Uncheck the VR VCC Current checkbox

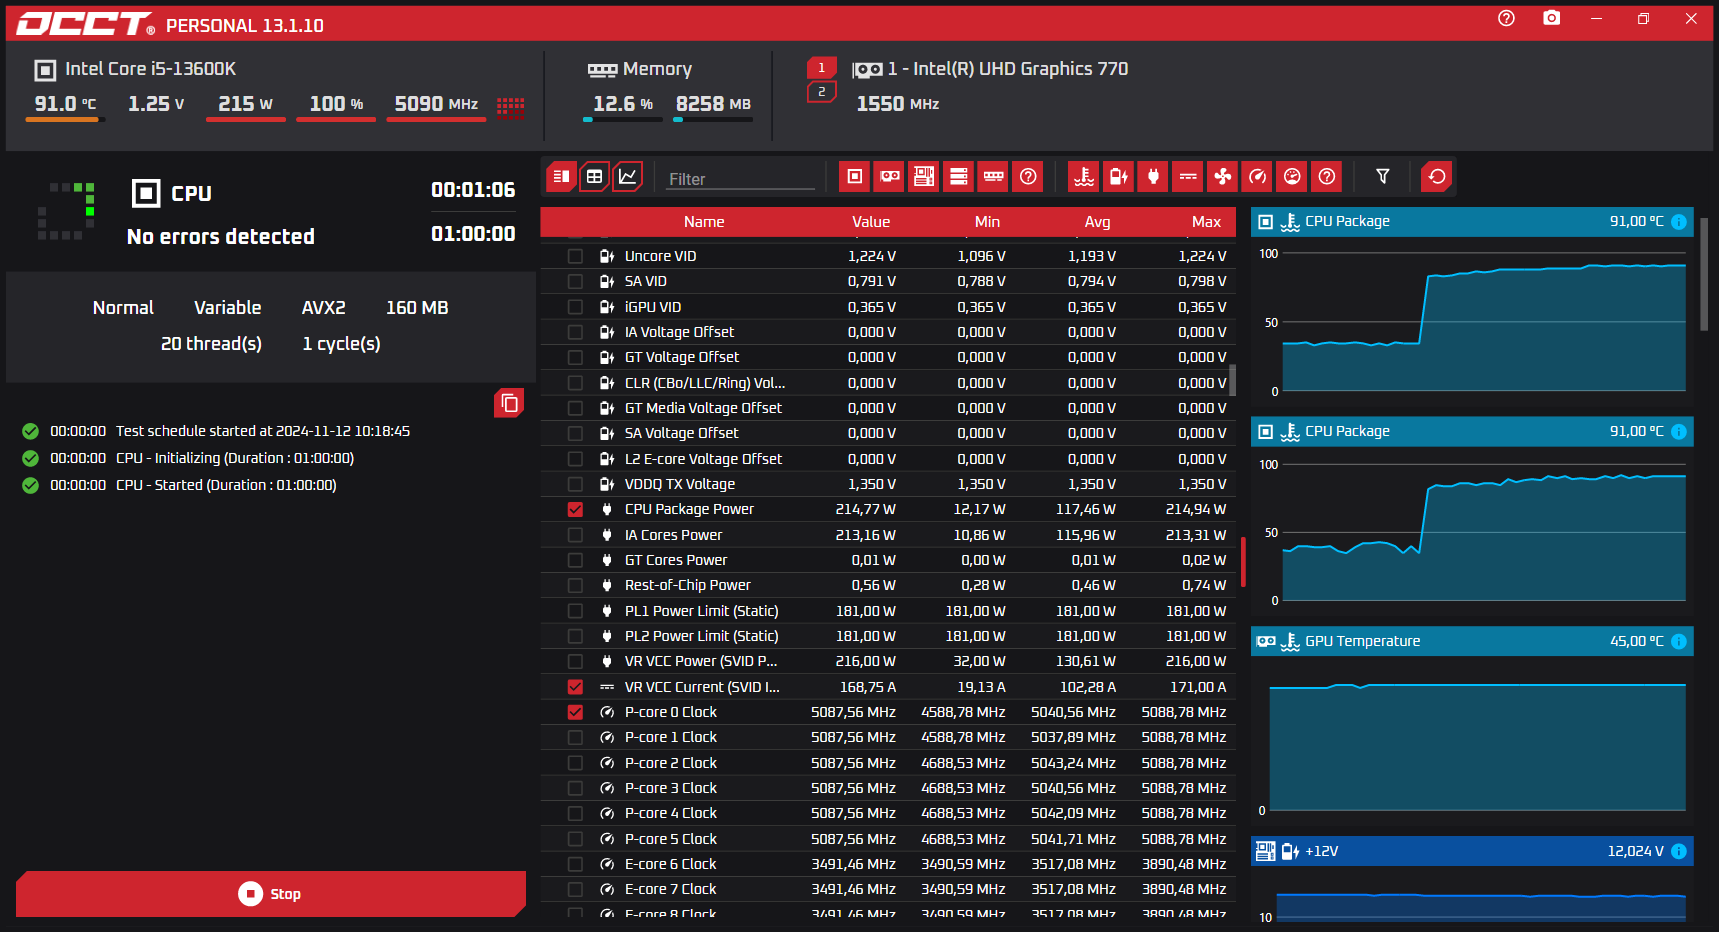(575, 687)
